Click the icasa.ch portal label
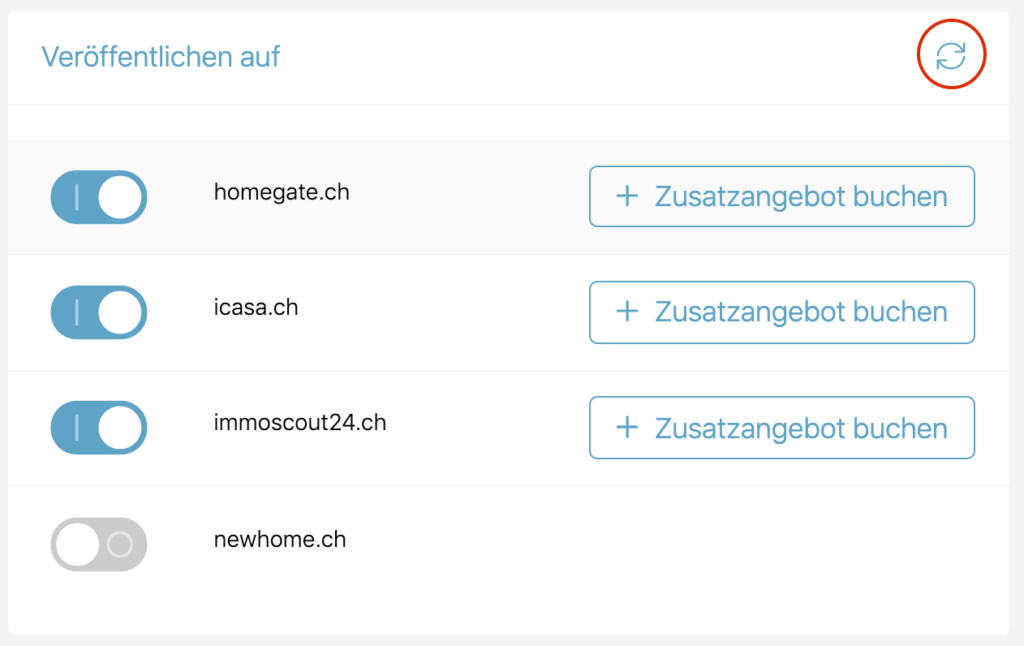This screenshot has height=646, width=1024. [x=256, y=307]
